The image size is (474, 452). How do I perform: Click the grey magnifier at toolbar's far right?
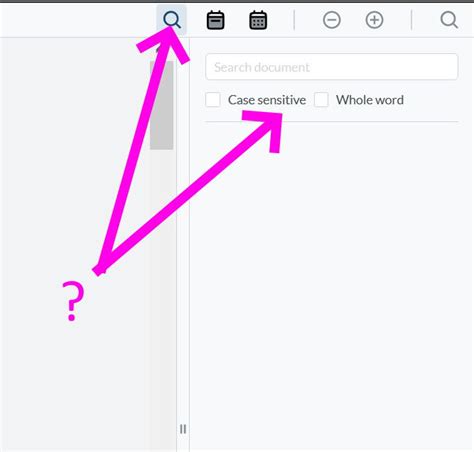click(449, 20)
